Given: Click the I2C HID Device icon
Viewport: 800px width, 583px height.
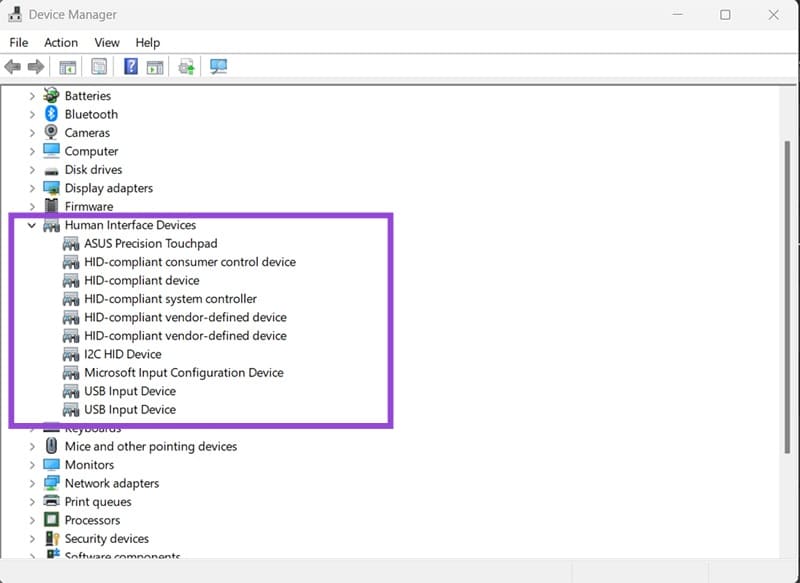Looking at the screenshot, I should coord(71,354).
